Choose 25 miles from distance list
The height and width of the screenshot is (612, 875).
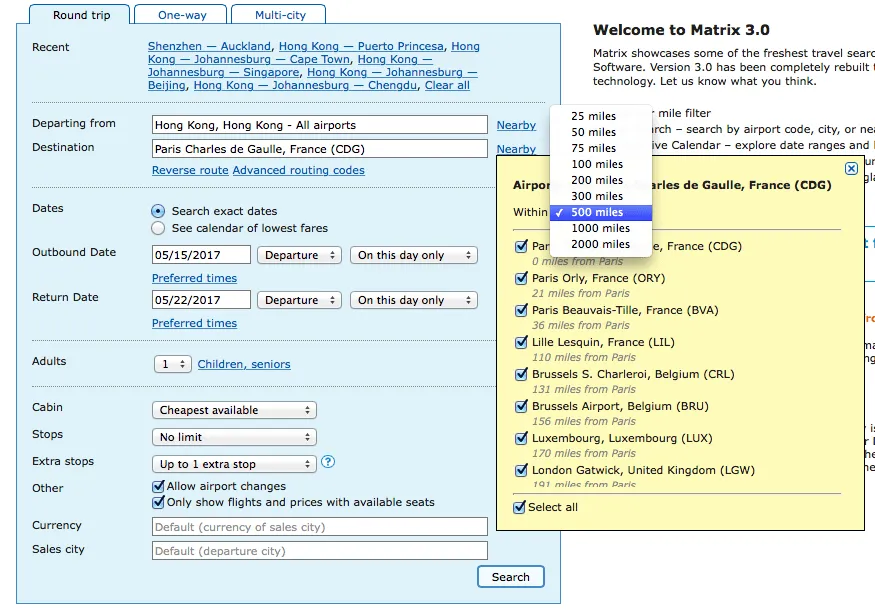click(x=600, y=116)
